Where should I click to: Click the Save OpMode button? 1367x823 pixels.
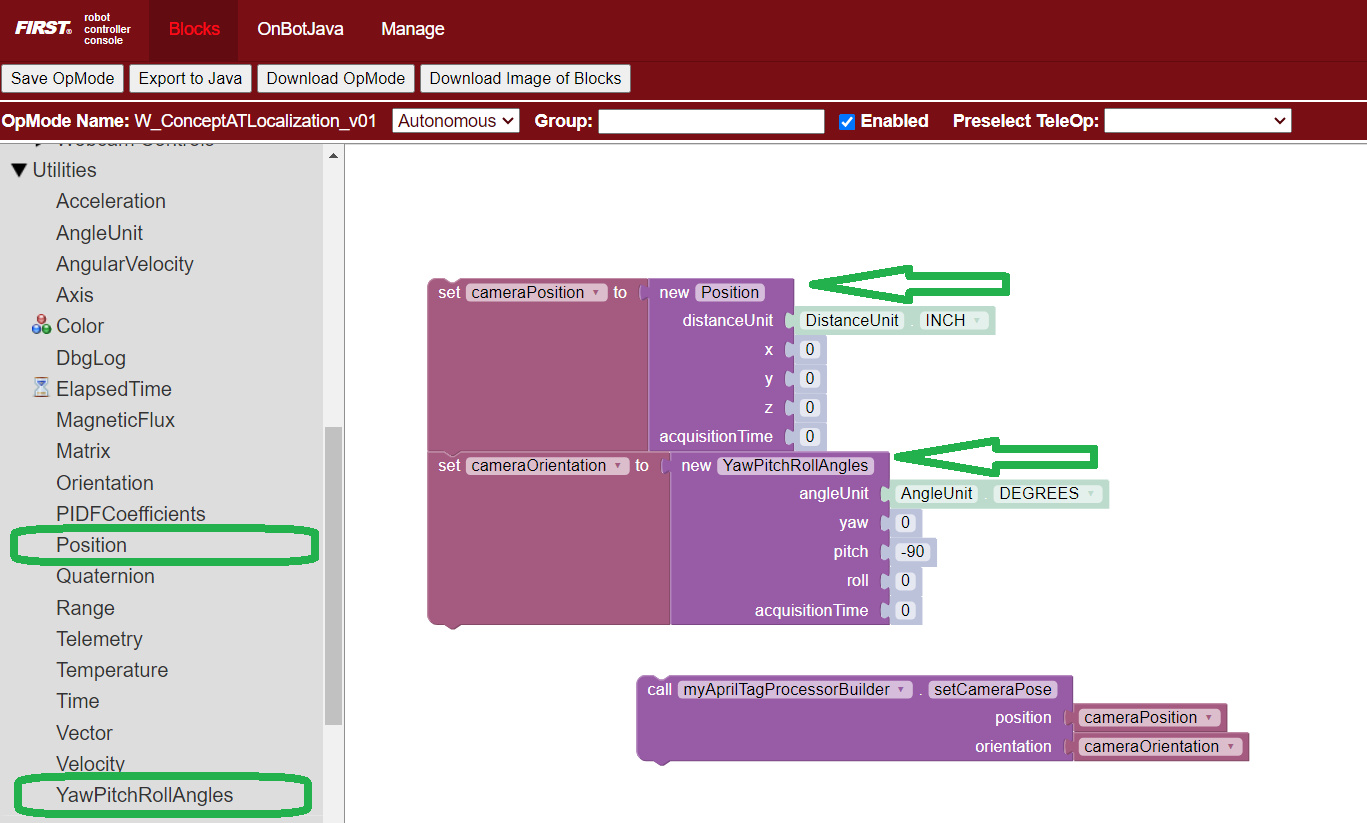tap(63, 78)
